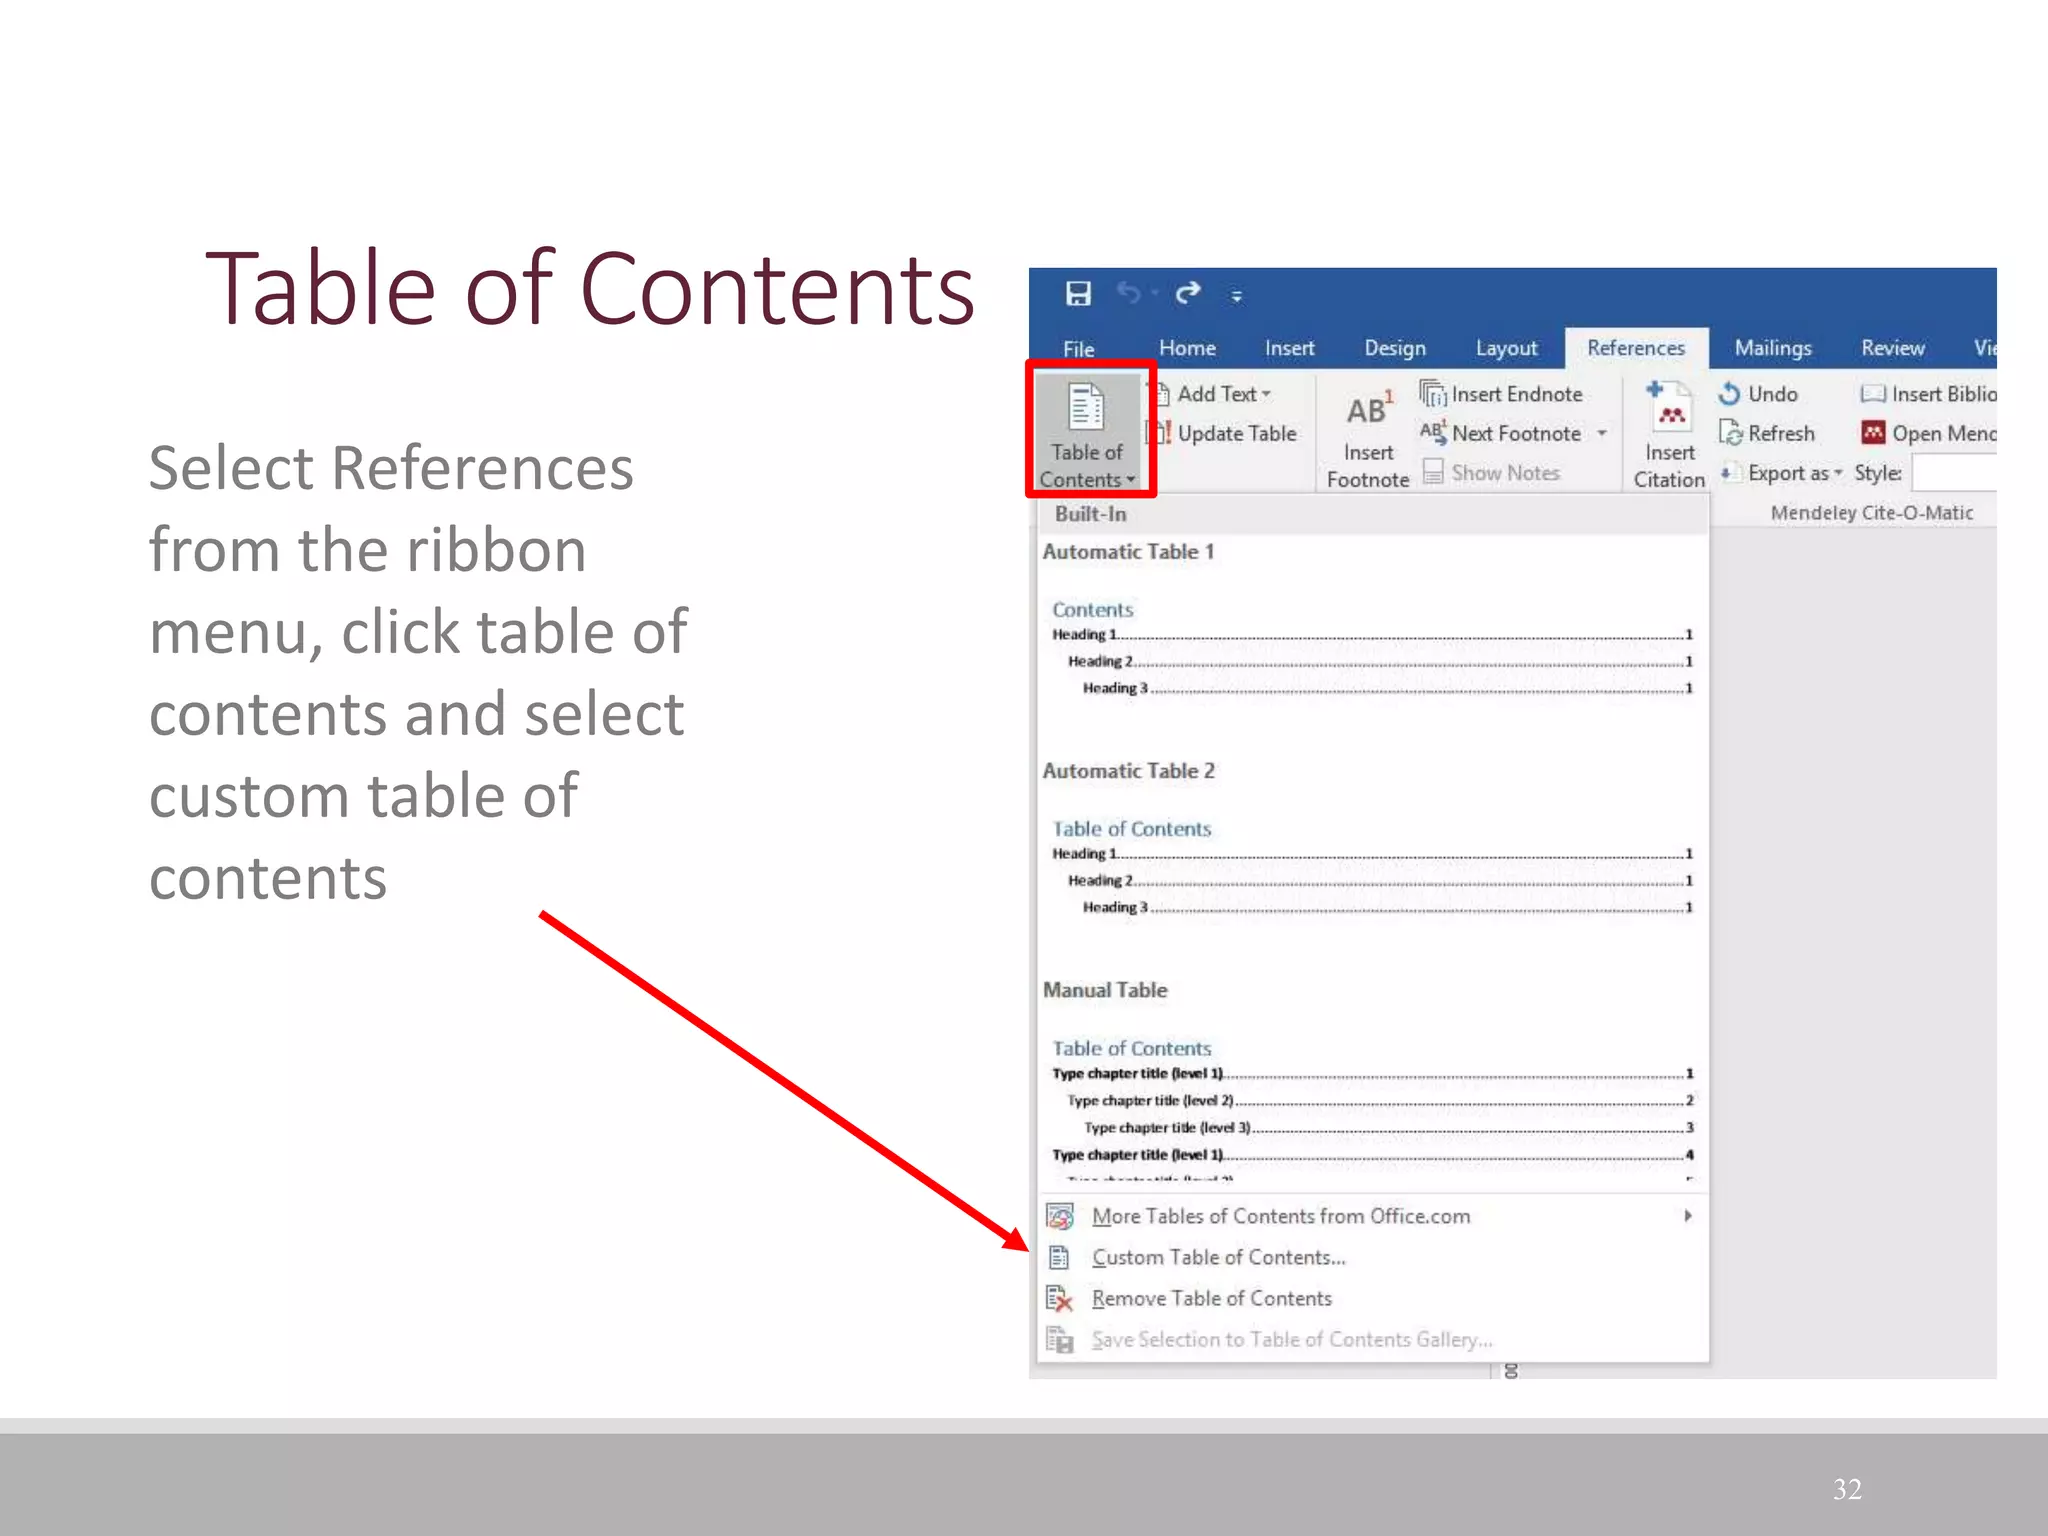The height and width of the screenshot is (1536, 2048).
Task: Switch to the Insert tab
Action: coord(1289,348)
